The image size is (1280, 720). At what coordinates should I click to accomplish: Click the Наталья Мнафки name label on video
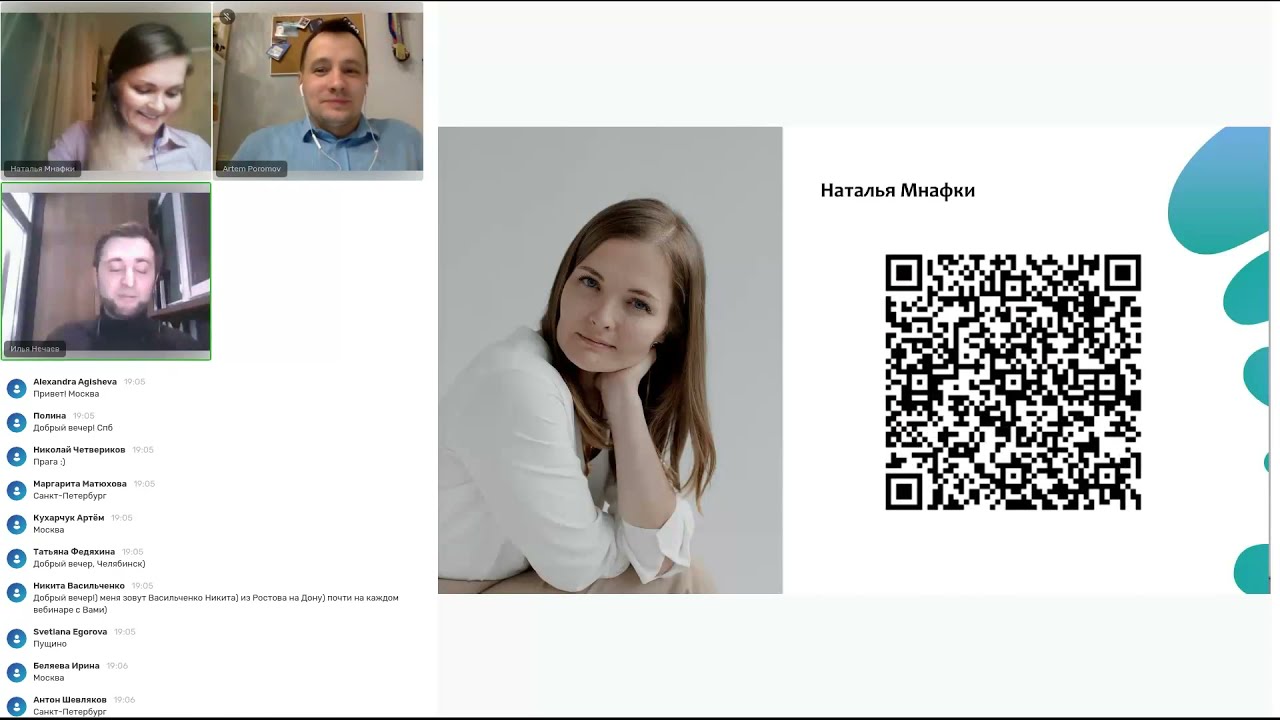pos(43,169)
